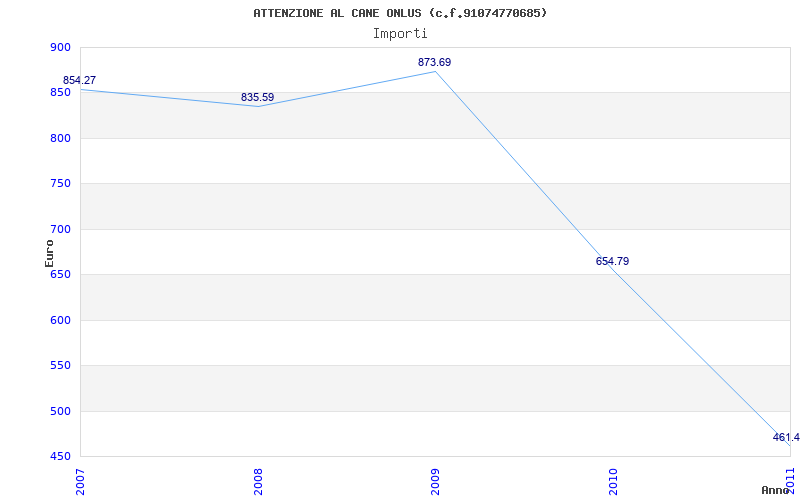Click the 835.59 data label
800x500 pixels.
257,97
